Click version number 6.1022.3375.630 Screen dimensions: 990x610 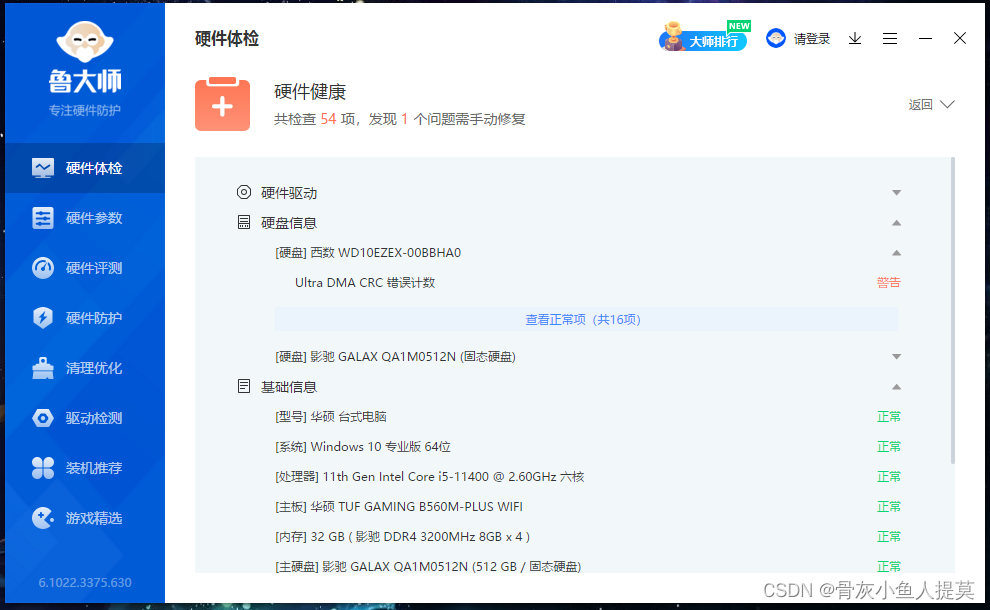tap(85, 582)
